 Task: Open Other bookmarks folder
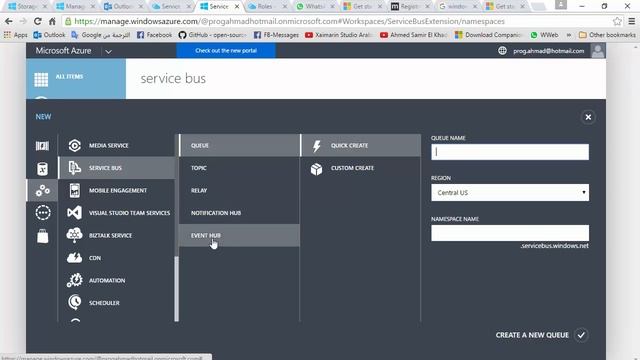tap(607, 35)
